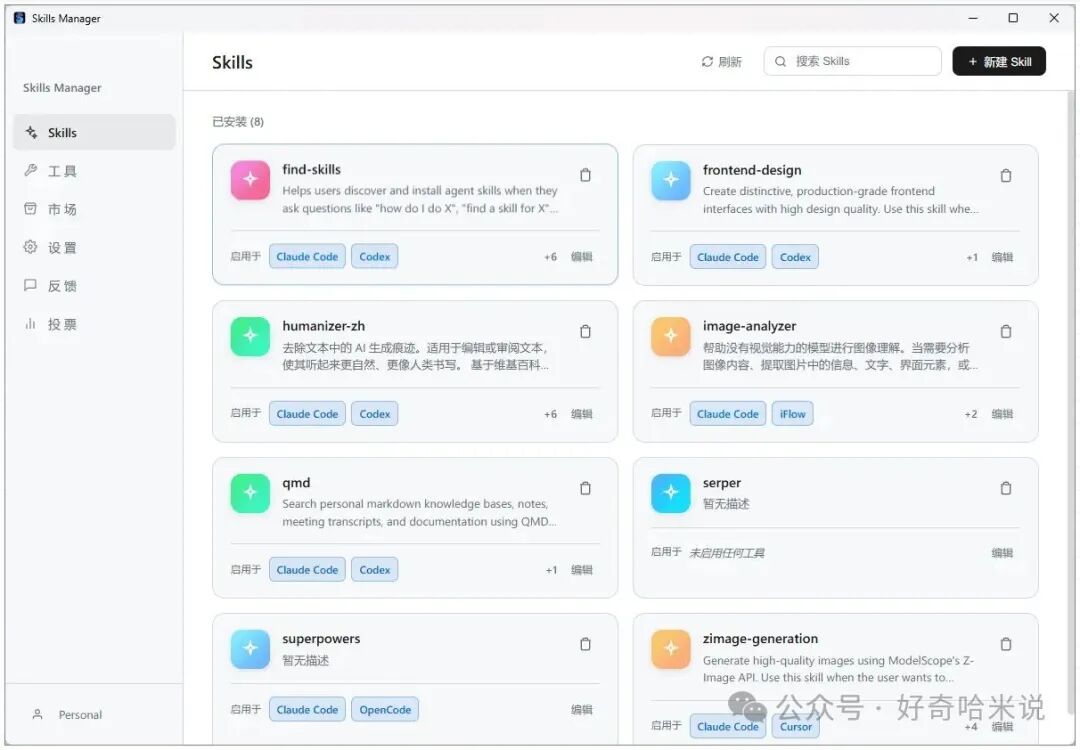The image size is (1080, 750).
Task: Open 反馈 feedback in the sidebar
Action: (x=94, y=286)
